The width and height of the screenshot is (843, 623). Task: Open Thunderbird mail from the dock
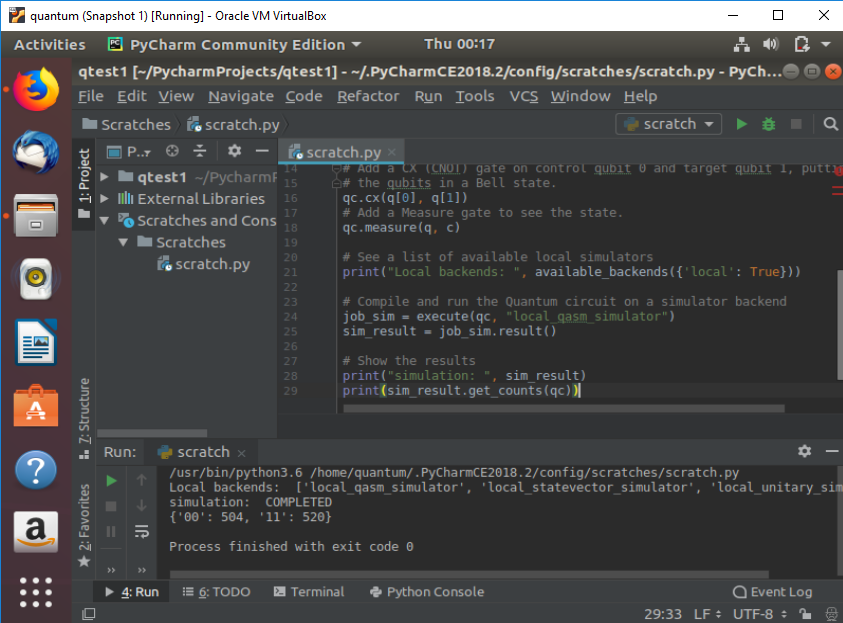36,152
